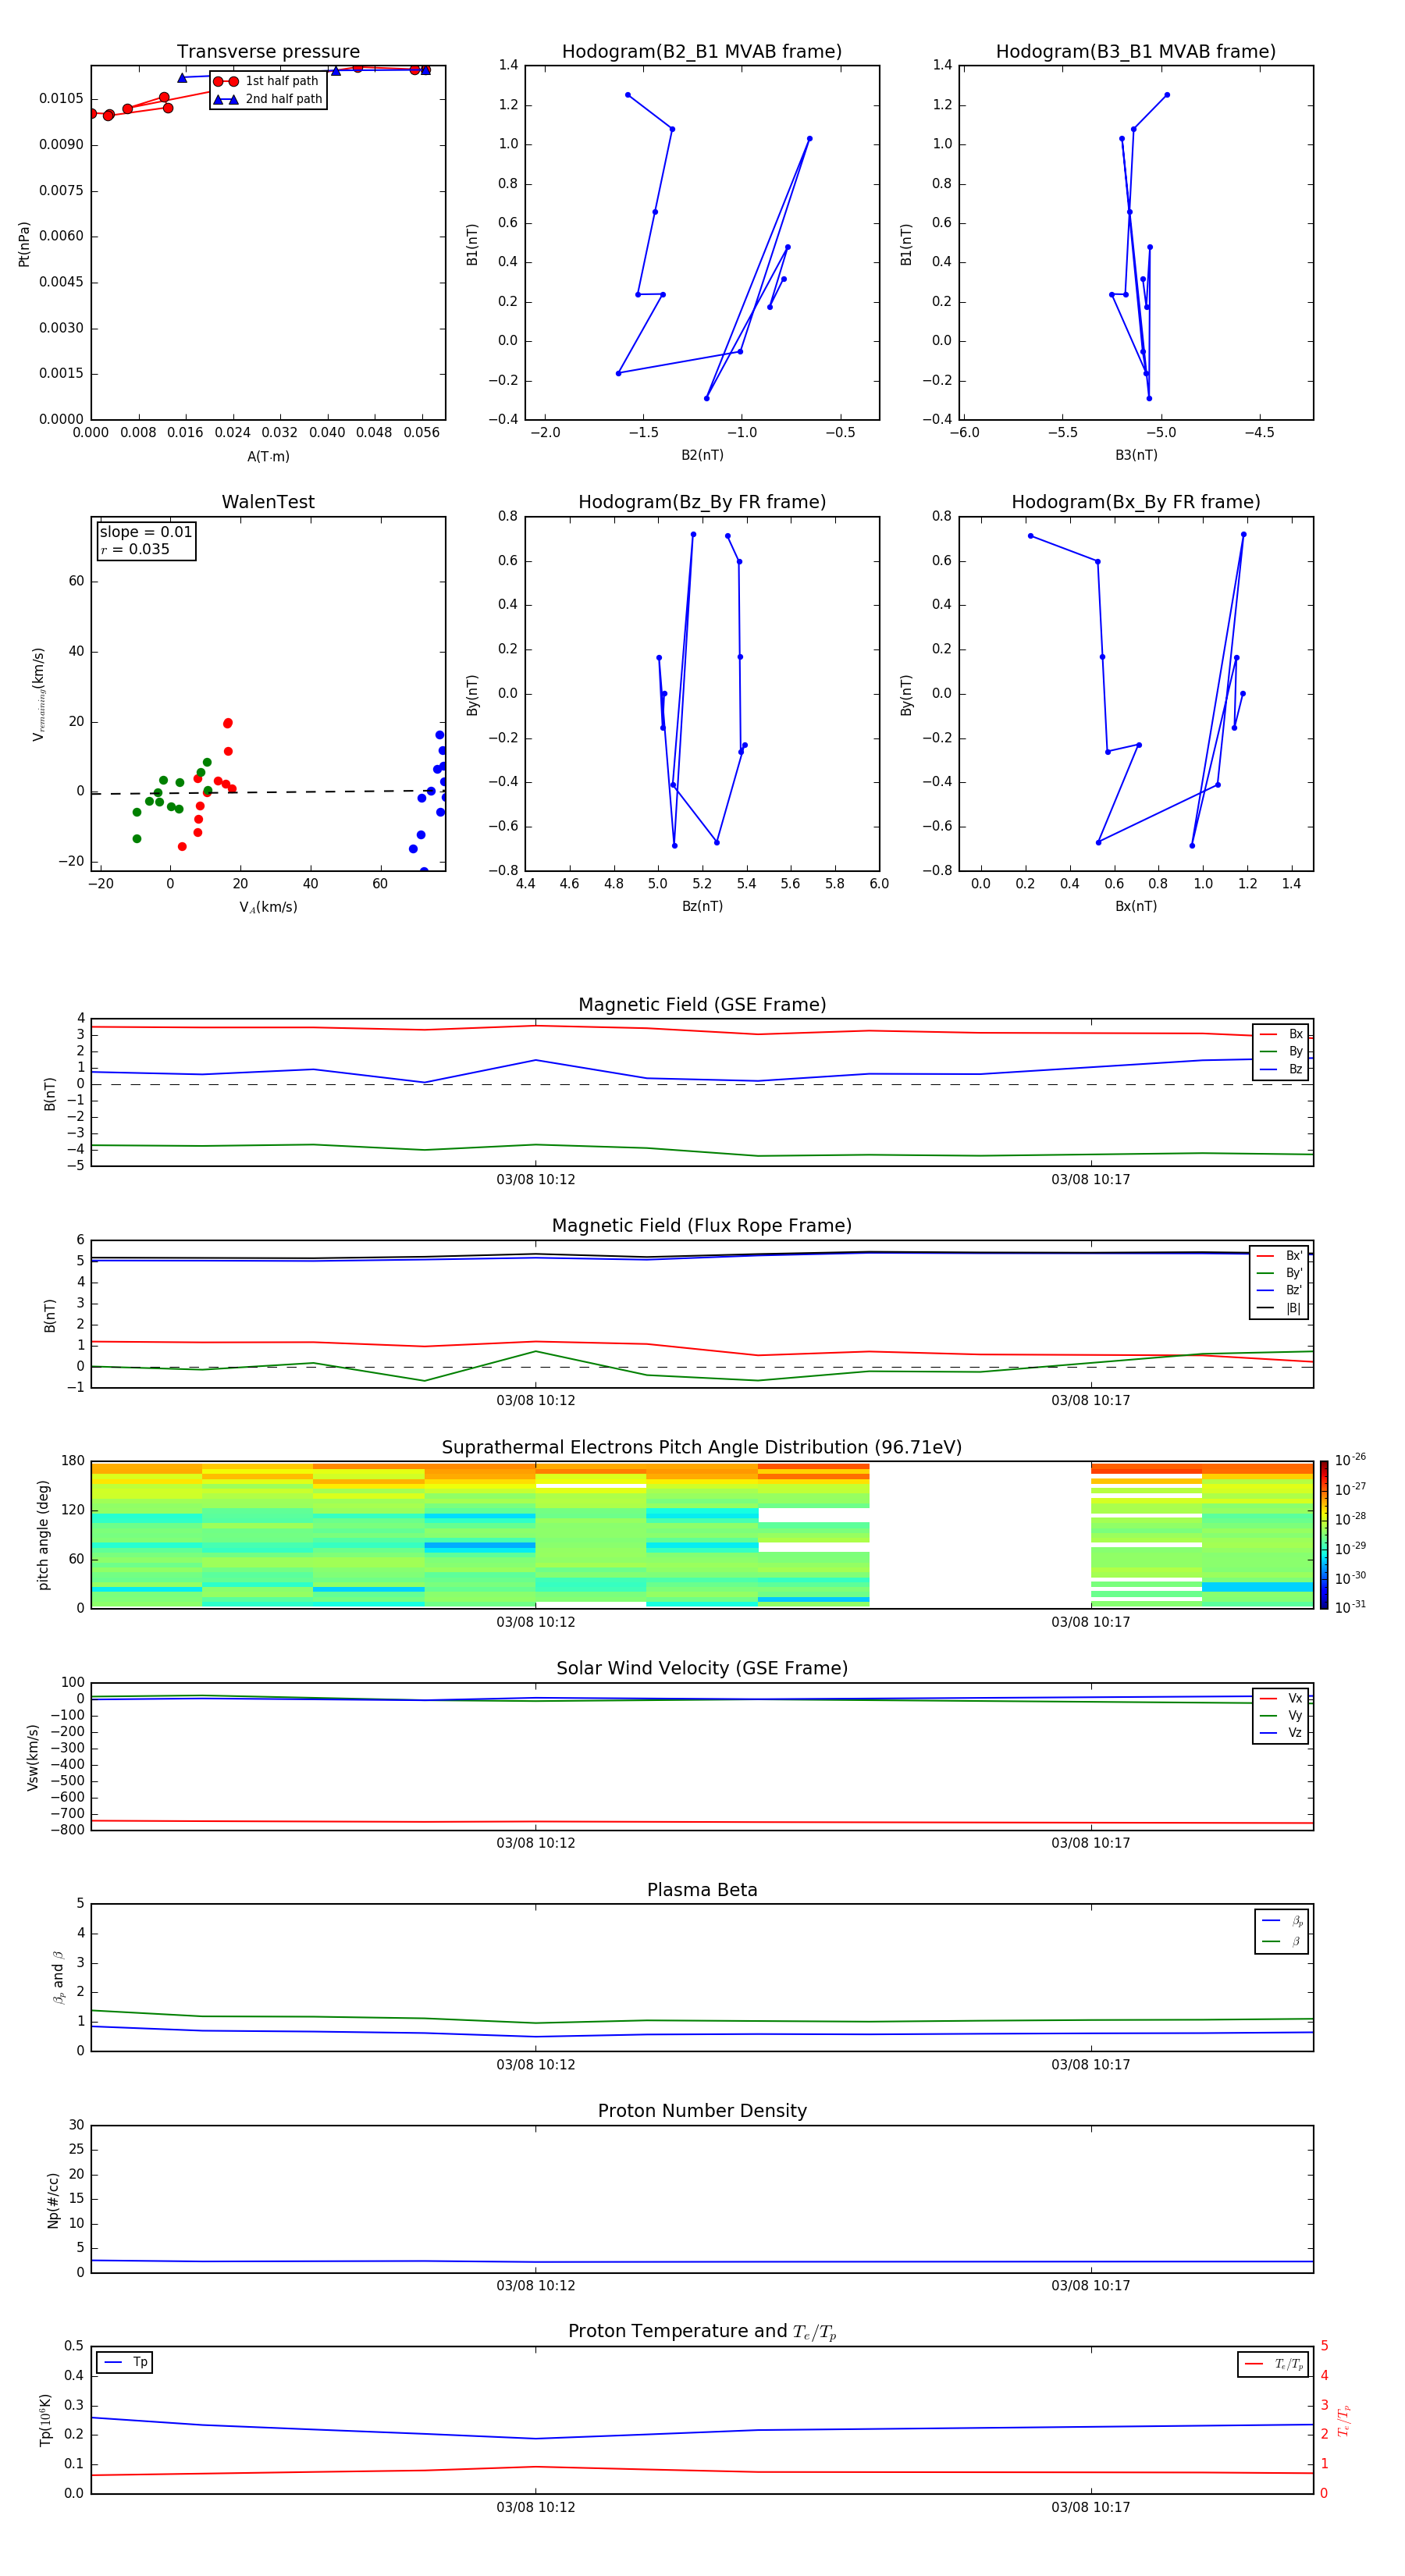Click the By' legend entry in flux rope plot
Screen dimensions: 1405x2576
1279,1273
